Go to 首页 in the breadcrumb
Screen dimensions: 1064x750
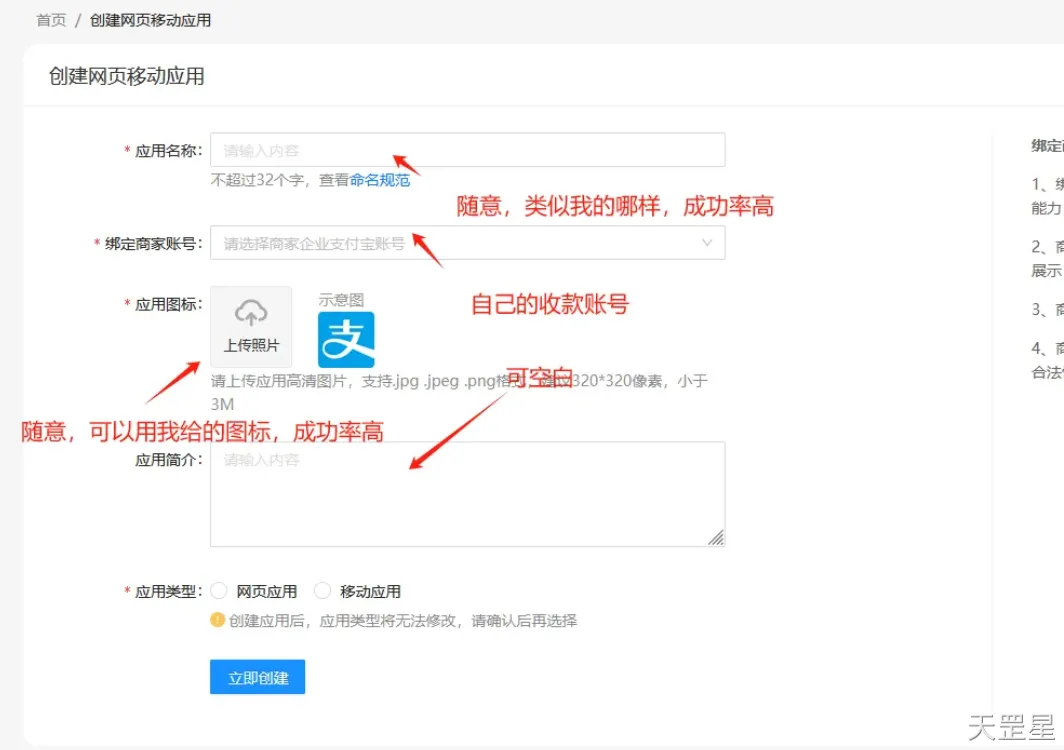coord(51,20)
